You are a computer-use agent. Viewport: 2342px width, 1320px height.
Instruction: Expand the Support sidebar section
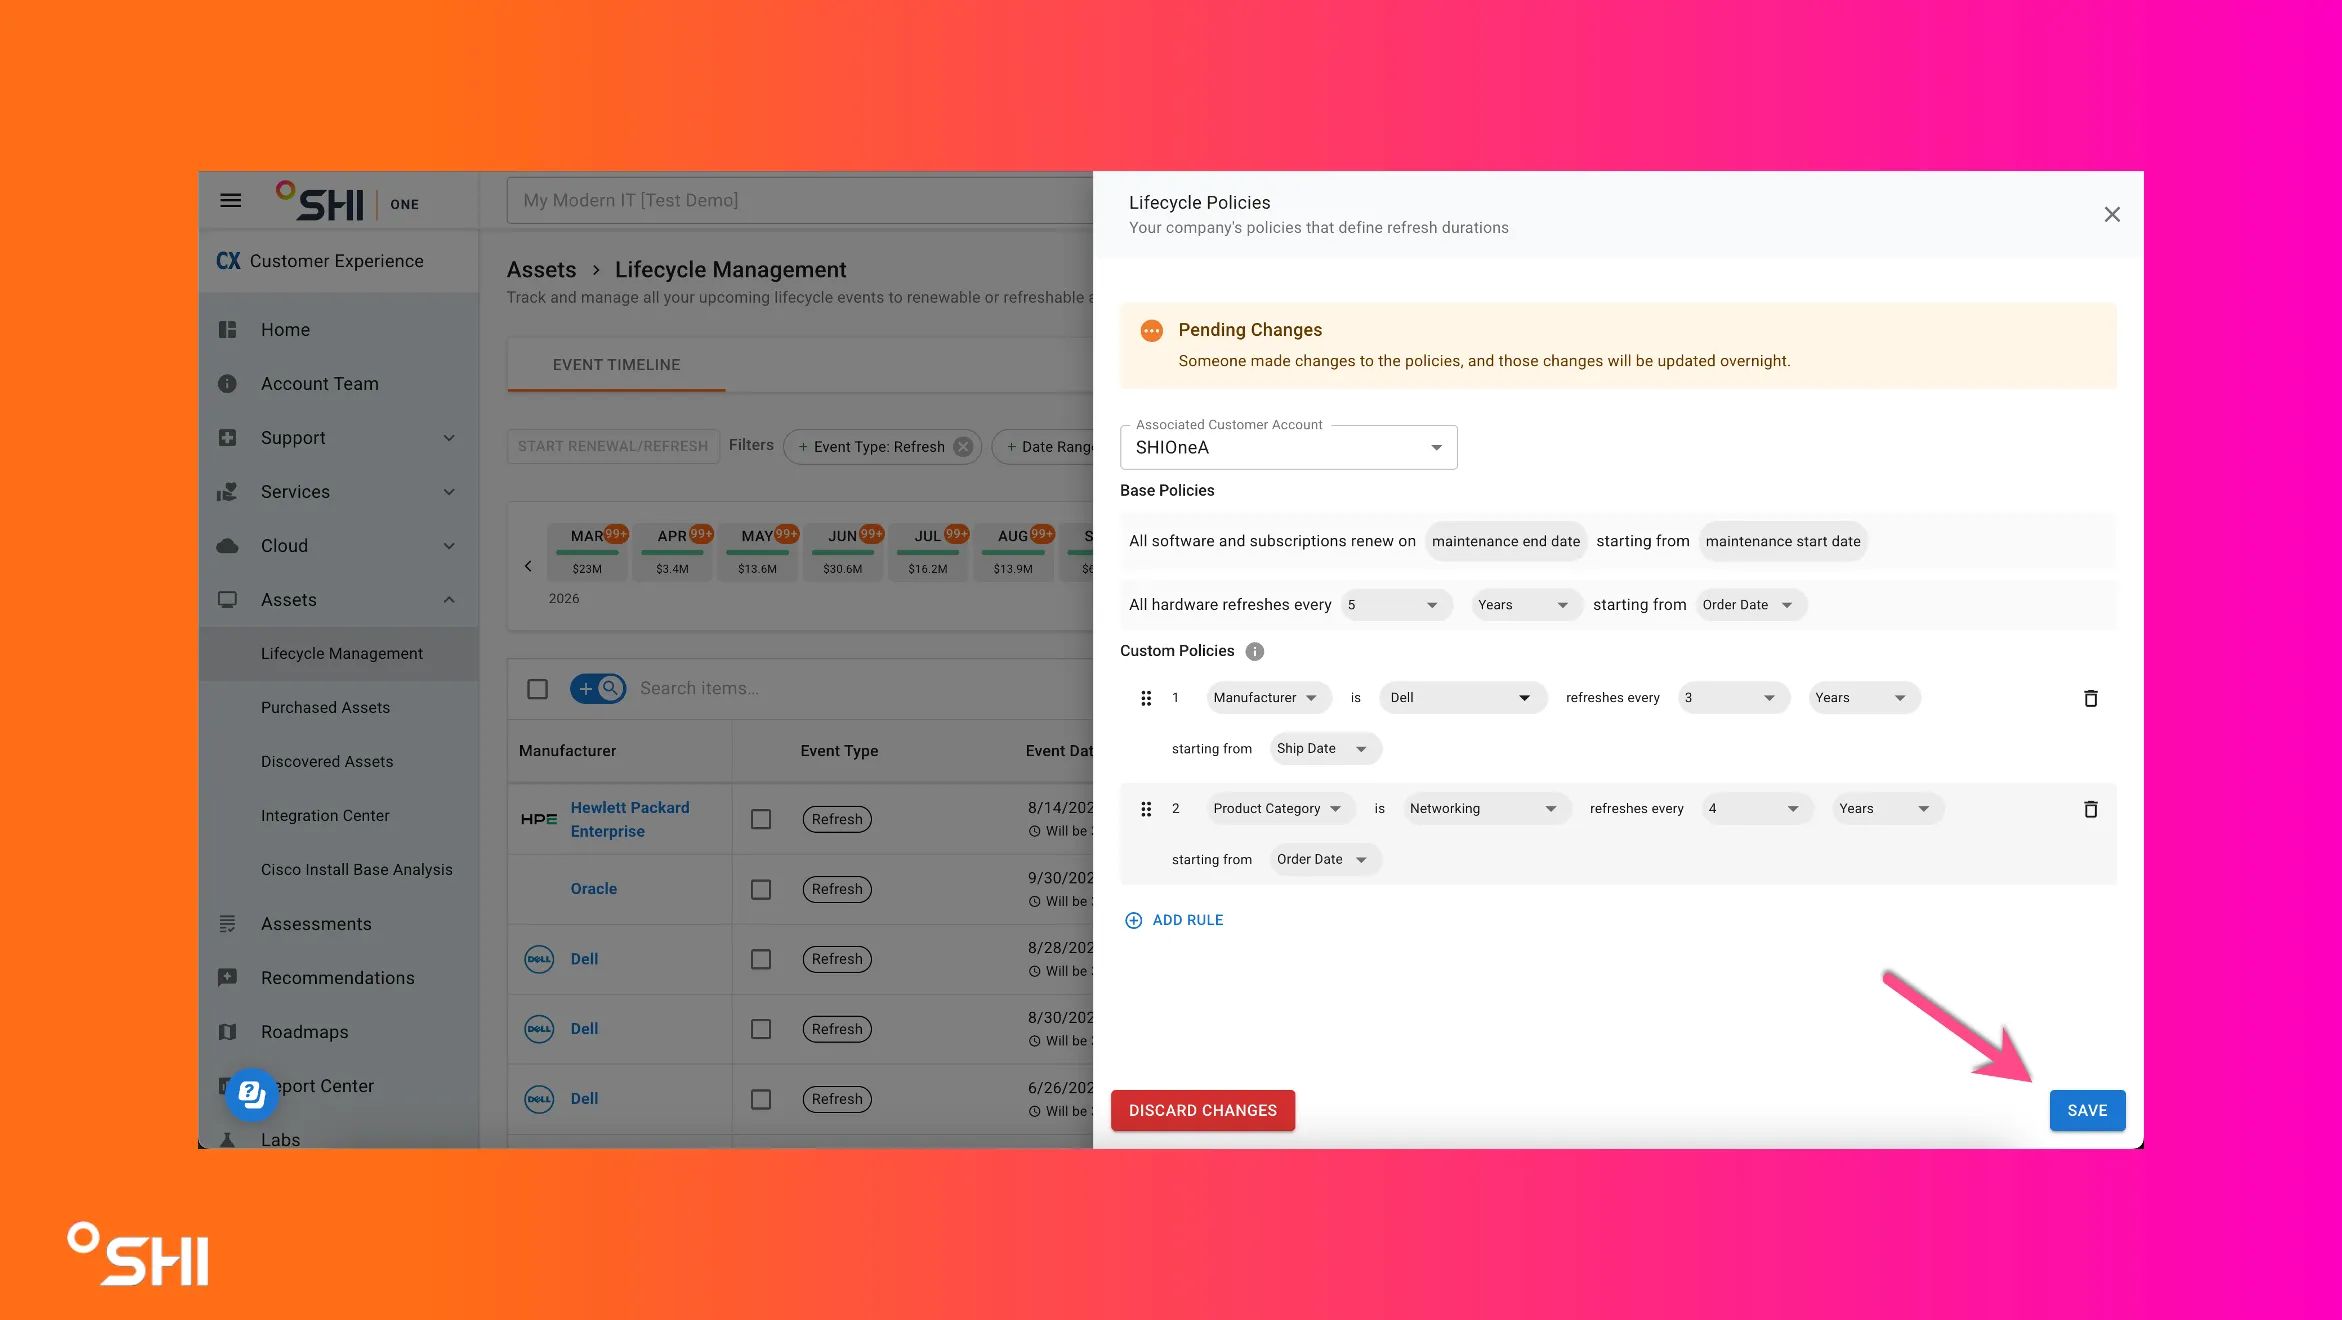point(449,438)
